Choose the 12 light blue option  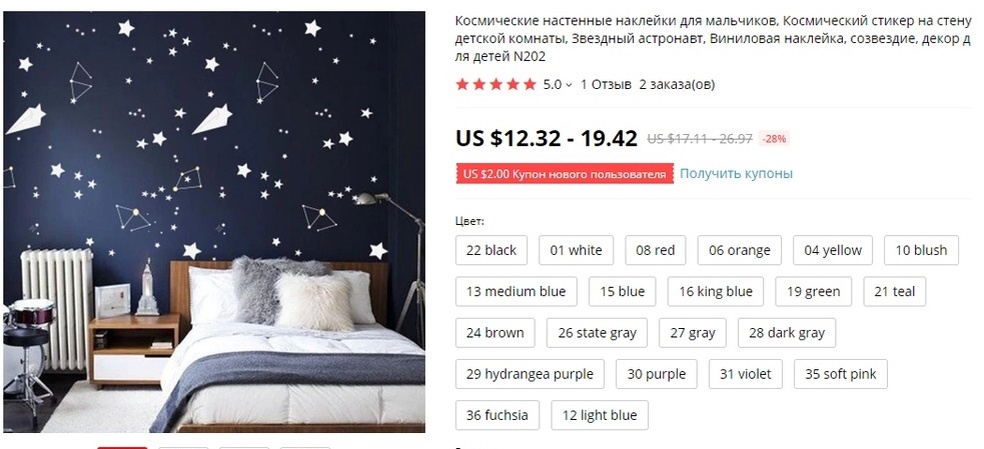(599, 415)
